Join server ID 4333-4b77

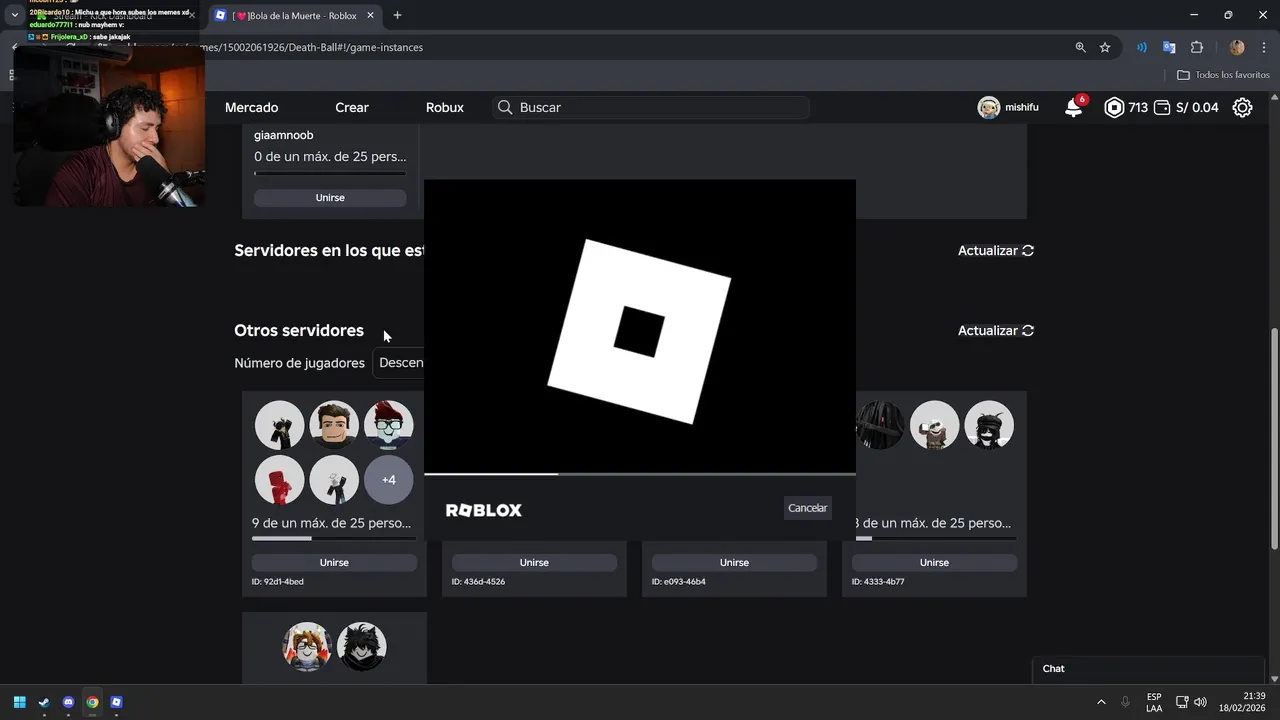pyautogui.click(x=934, y=563)
